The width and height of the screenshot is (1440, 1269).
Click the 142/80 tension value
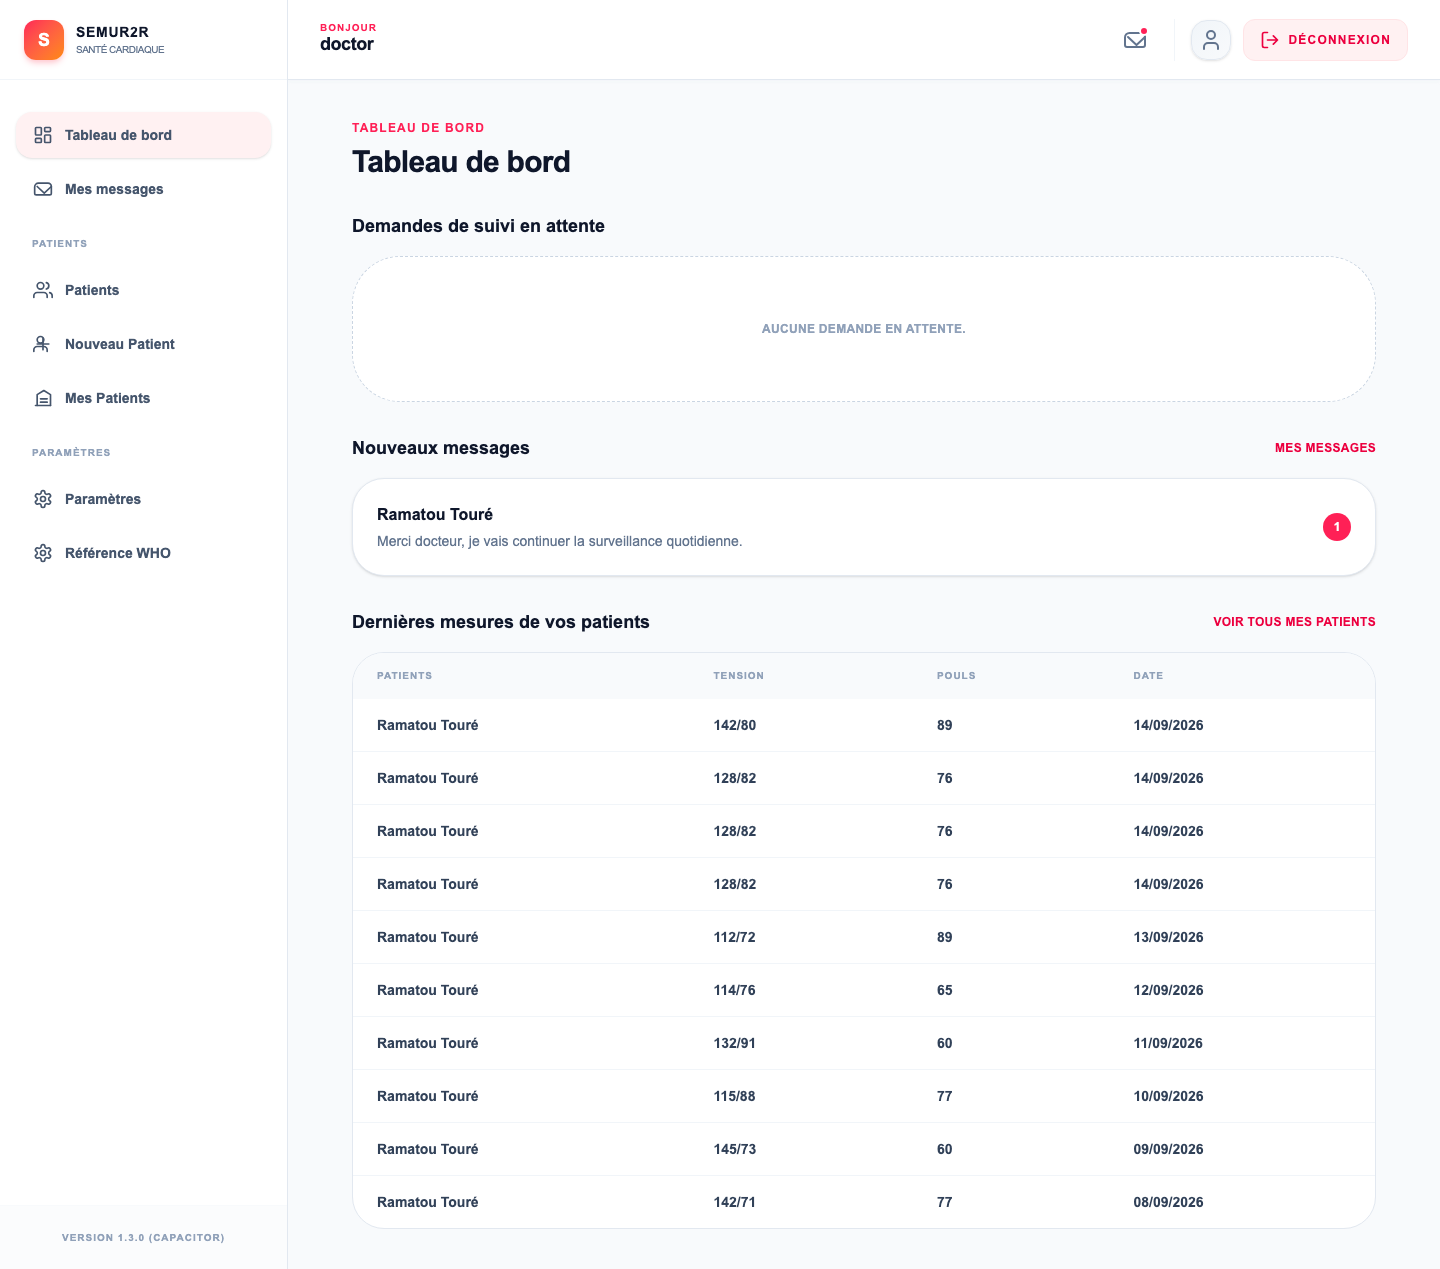(x=735, y=725)
